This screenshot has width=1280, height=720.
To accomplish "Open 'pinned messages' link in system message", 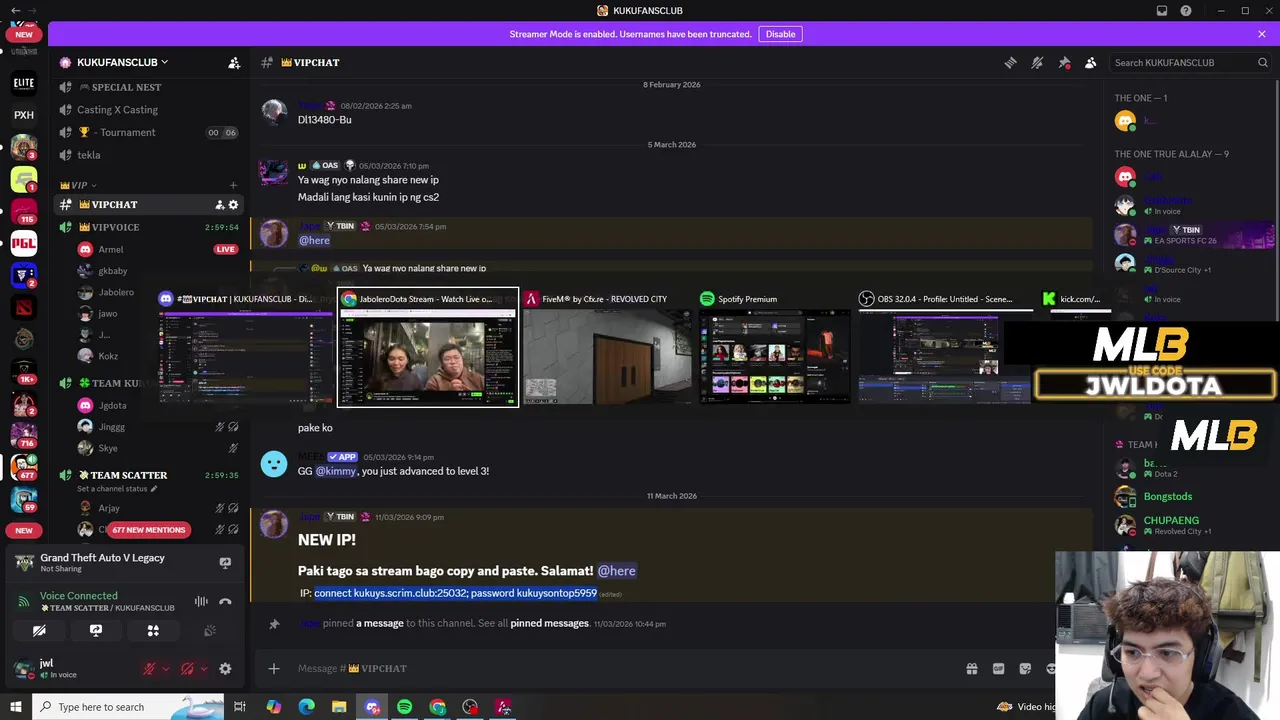I will 549,624.
